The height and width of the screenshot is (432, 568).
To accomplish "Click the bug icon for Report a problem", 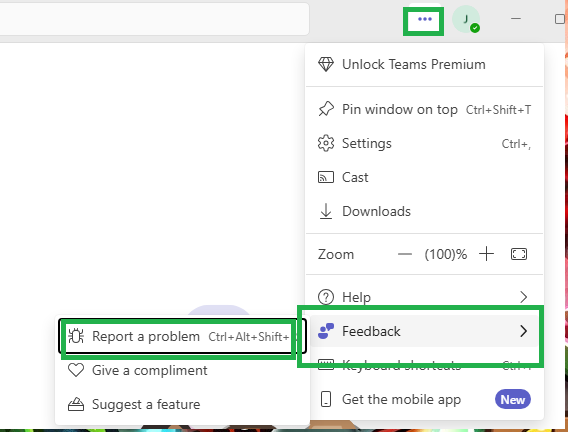I will point(76,336).
